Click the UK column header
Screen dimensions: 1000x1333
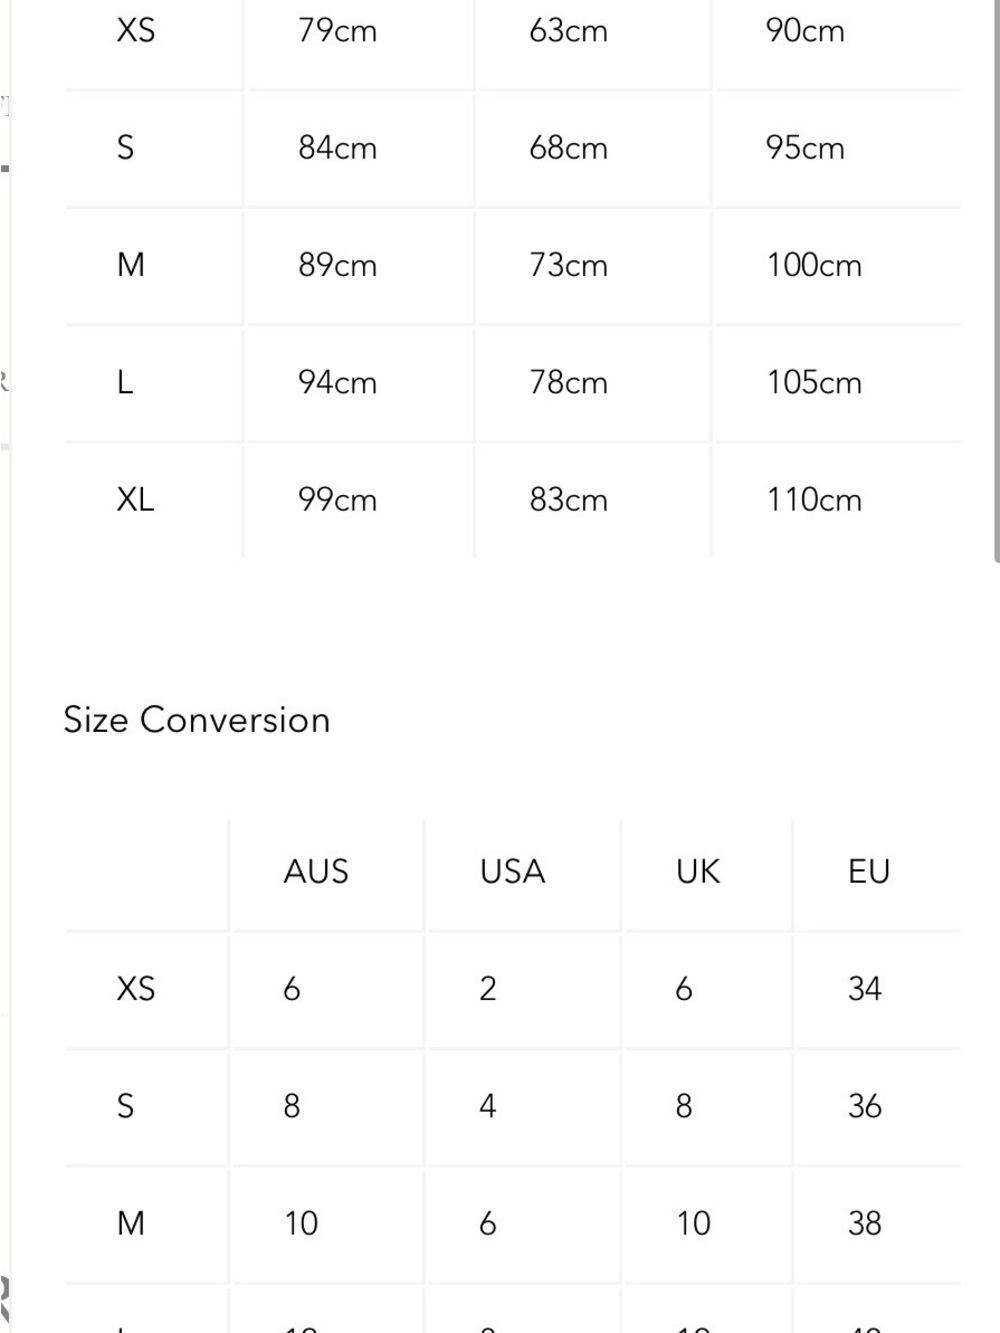[698, 872]
